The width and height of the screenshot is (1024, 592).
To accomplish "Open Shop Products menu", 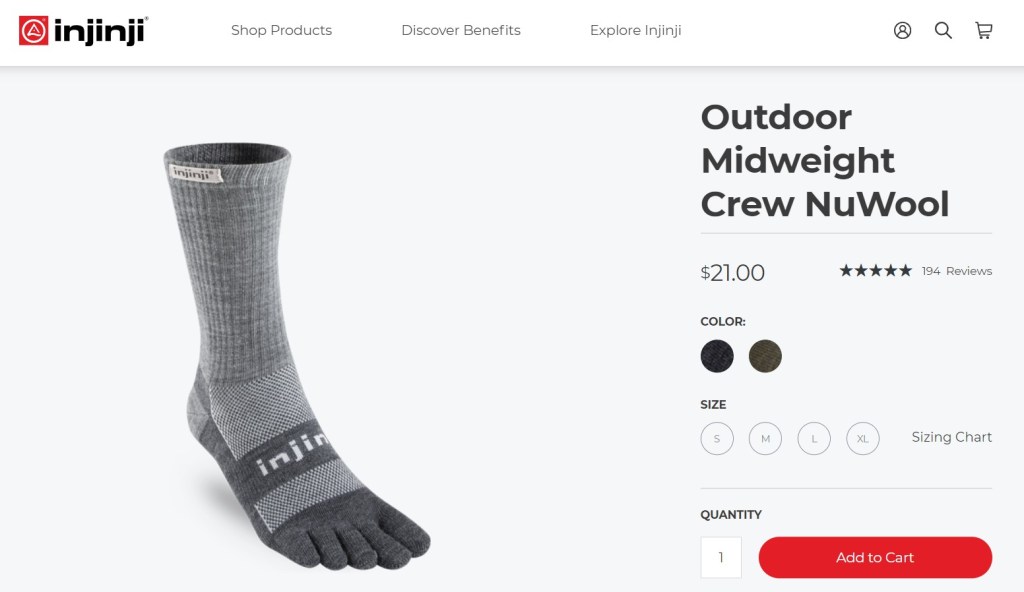I will point(281,30).
